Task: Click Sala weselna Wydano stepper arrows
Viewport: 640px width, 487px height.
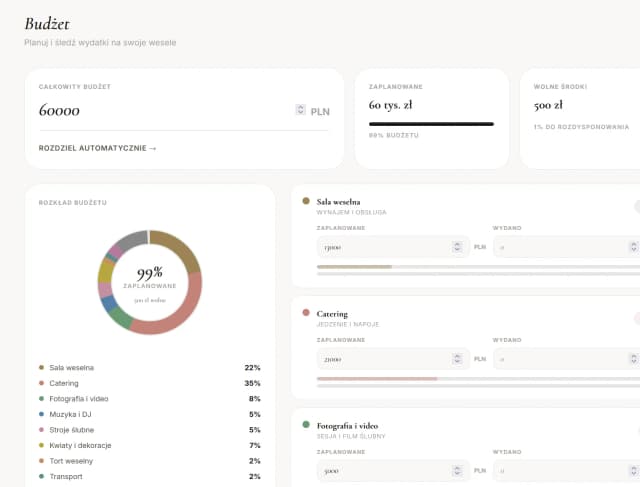Action: pos(633,247)
